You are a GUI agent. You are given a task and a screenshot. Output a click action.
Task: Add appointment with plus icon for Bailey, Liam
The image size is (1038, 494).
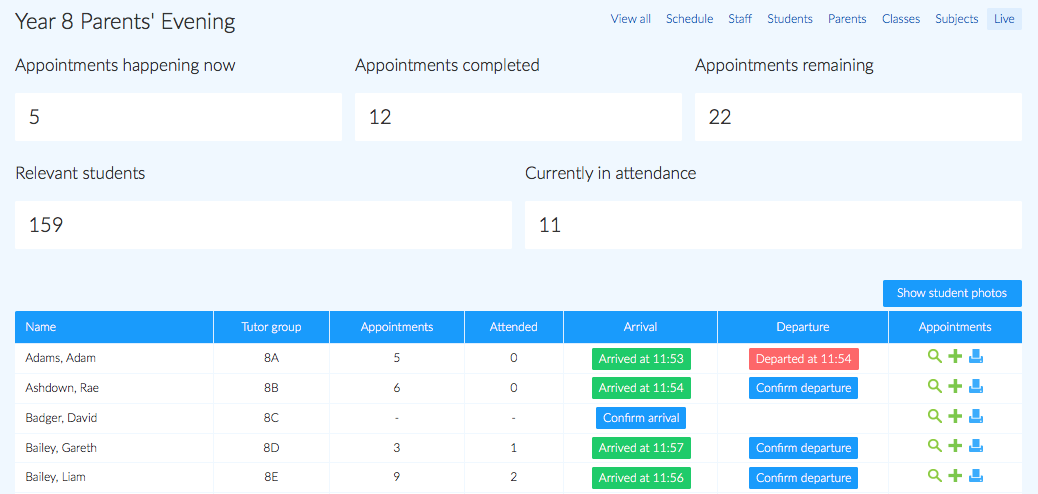[x=955, y=477]
